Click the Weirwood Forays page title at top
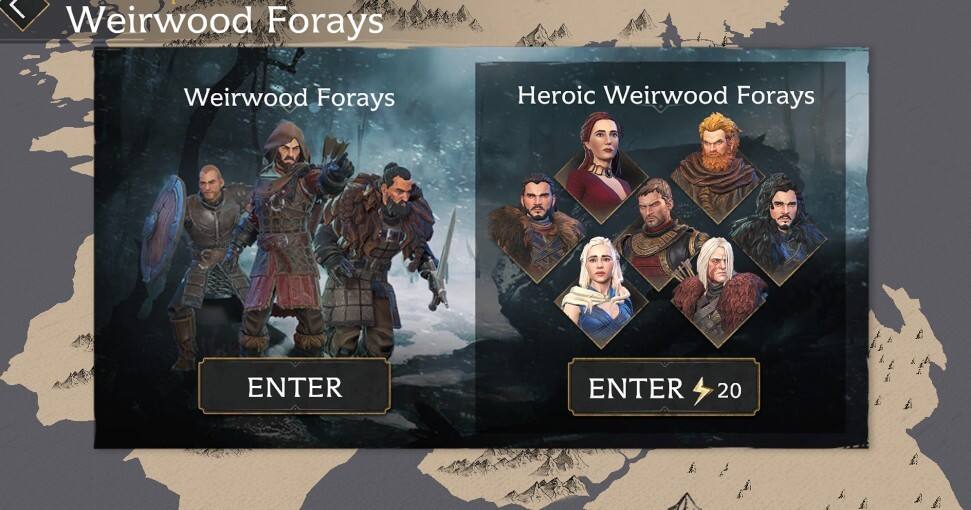 pyautogui.click(x=224, y=20)
